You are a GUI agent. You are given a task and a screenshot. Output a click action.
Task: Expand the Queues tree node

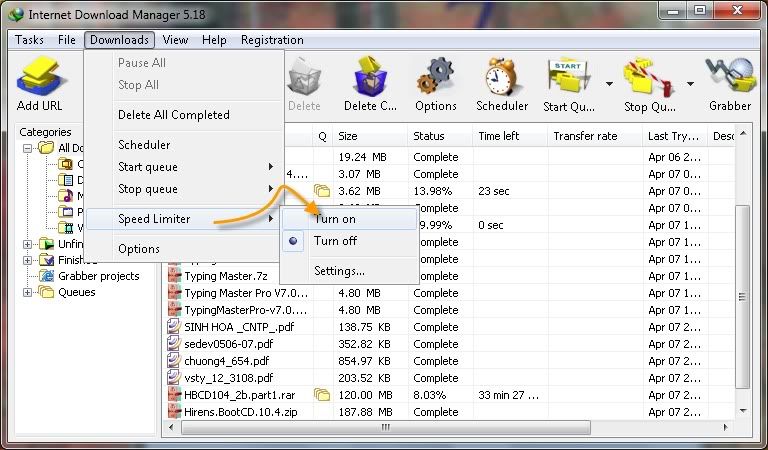(28, 292)
